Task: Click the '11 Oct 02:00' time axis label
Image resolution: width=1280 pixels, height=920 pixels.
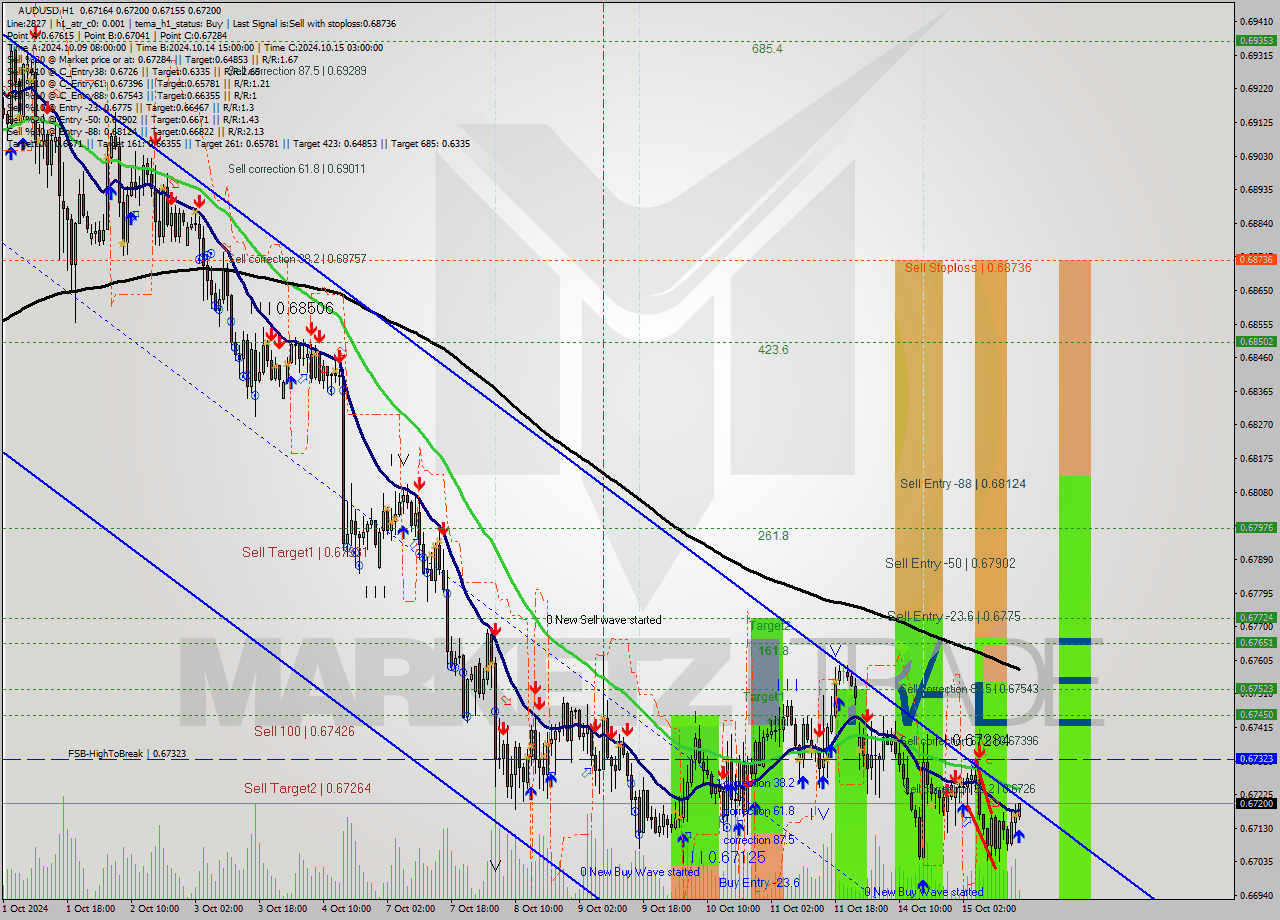Action: pyautogui.click(x=797, y=909)
